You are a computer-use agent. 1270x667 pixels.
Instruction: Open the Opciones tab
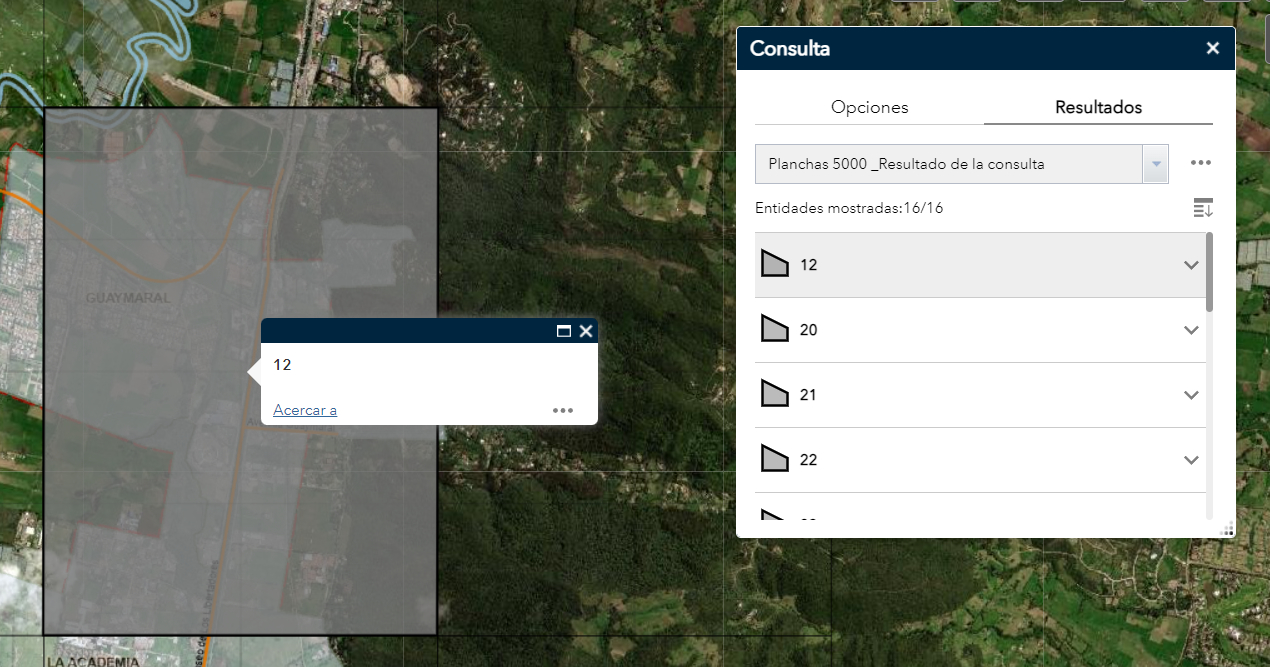869,107
